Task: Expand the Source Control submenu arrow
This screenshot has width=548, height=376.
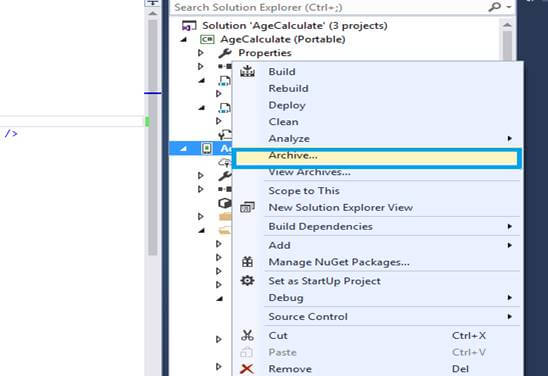Action: tap(510, 317)
